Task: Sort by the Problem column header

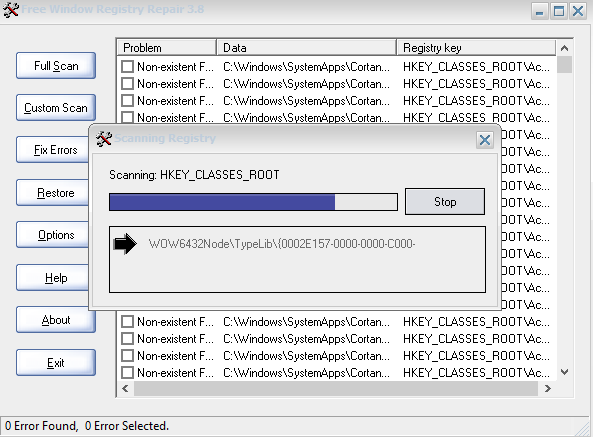Action: tap(166, 48)
